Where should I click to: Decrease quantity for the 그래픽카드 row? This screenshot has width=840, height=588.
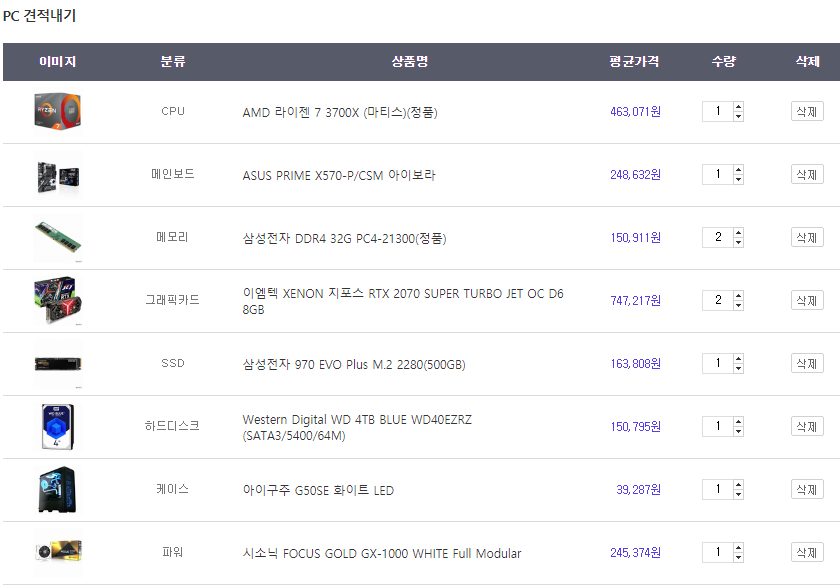click(x=738, y=305)
